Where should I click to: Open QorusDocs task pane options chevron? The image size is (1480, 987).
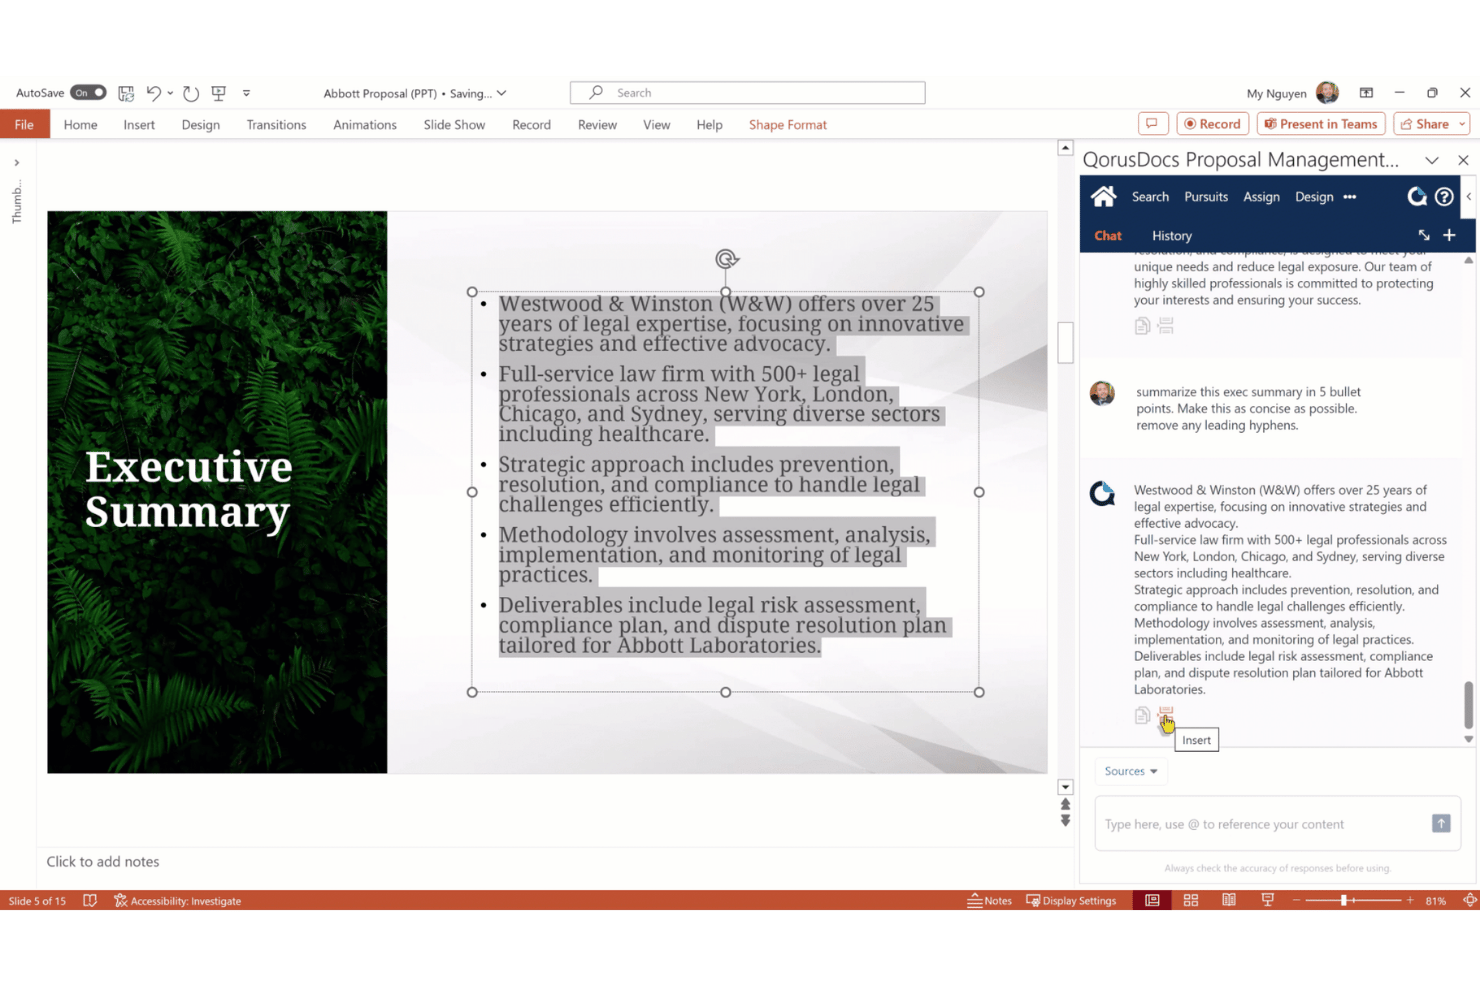pyautogui.click(x=1431, y=160)
